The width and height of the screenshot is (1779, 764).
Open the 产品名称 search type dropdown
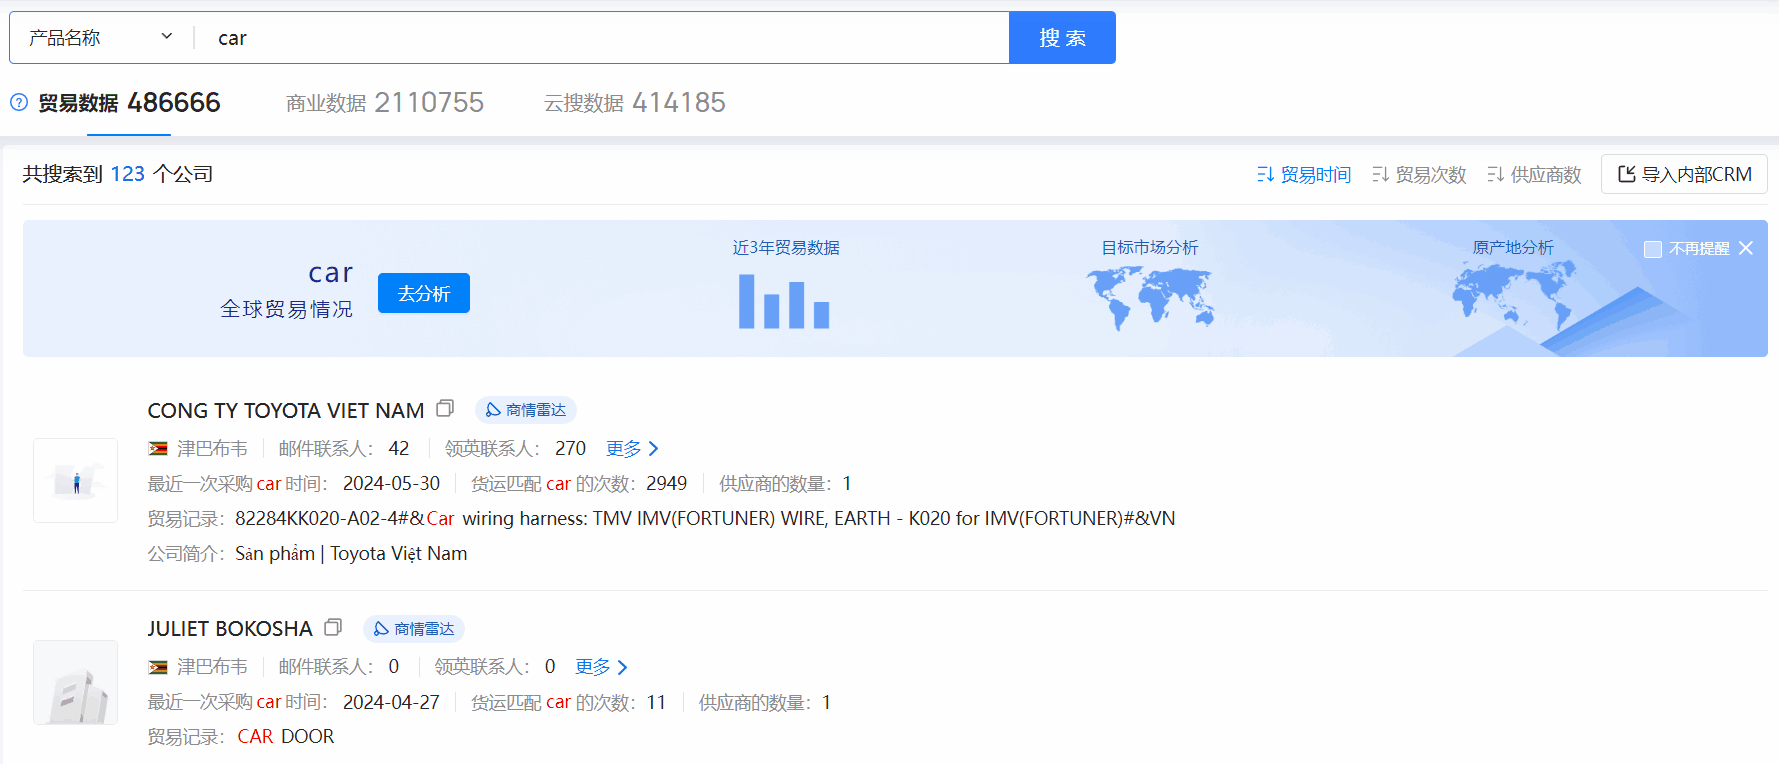point(100,38)
